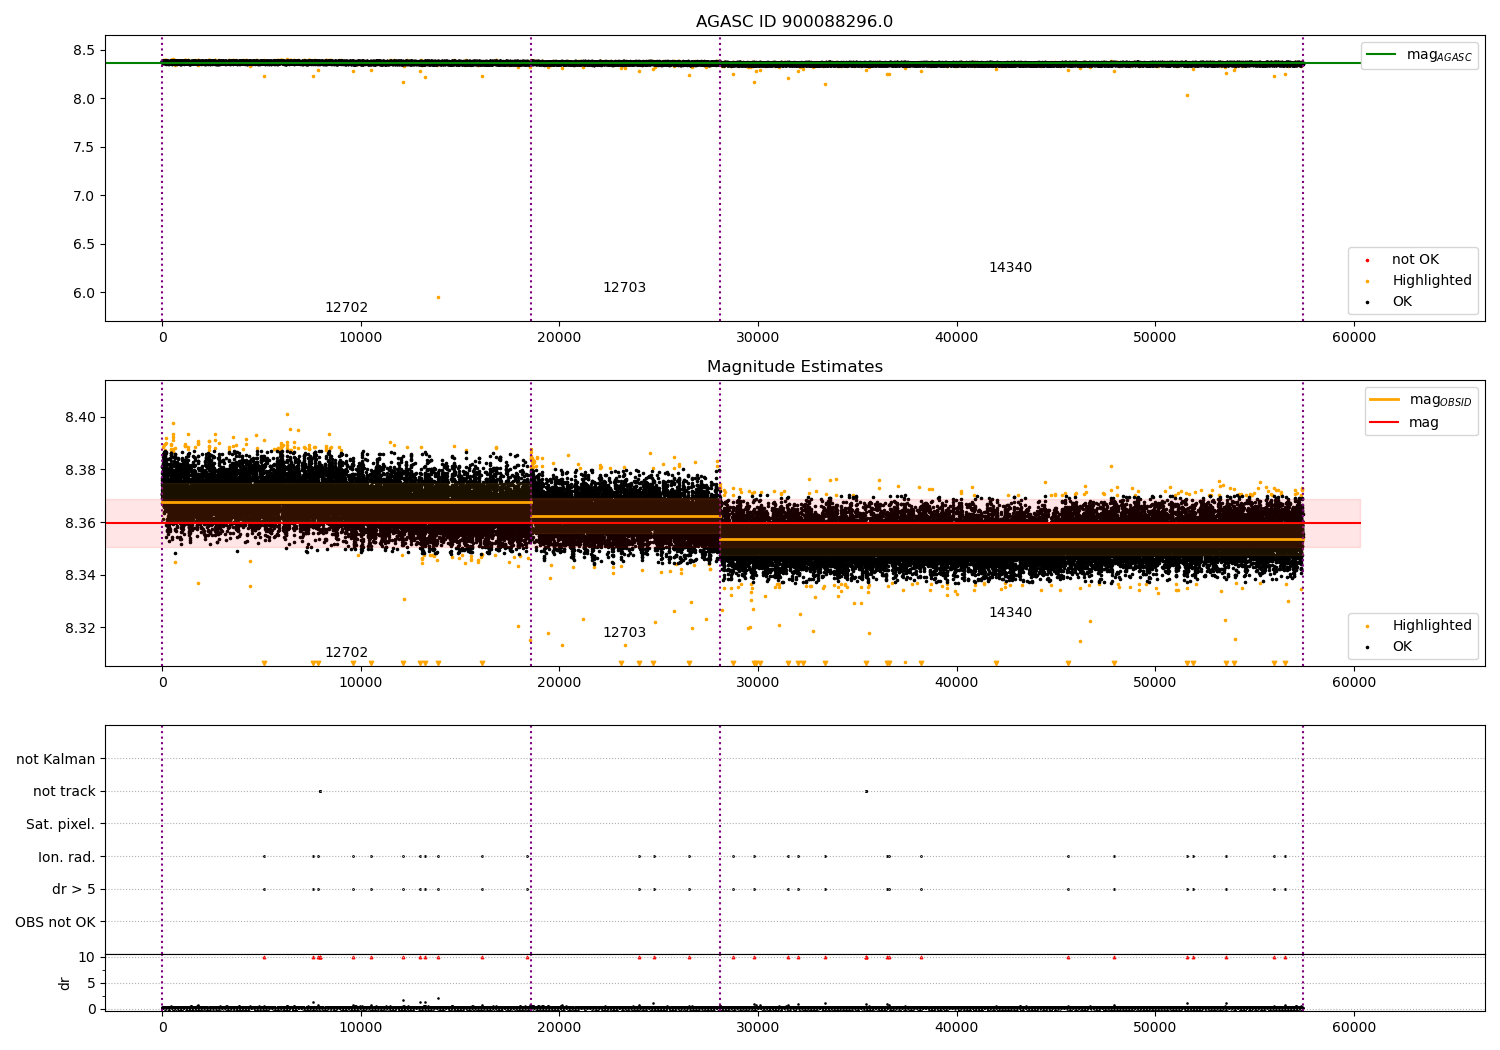Click the 'OBS not OK' row label
The height and width of the screenshot is (1050, 1500).
point(55,922)
